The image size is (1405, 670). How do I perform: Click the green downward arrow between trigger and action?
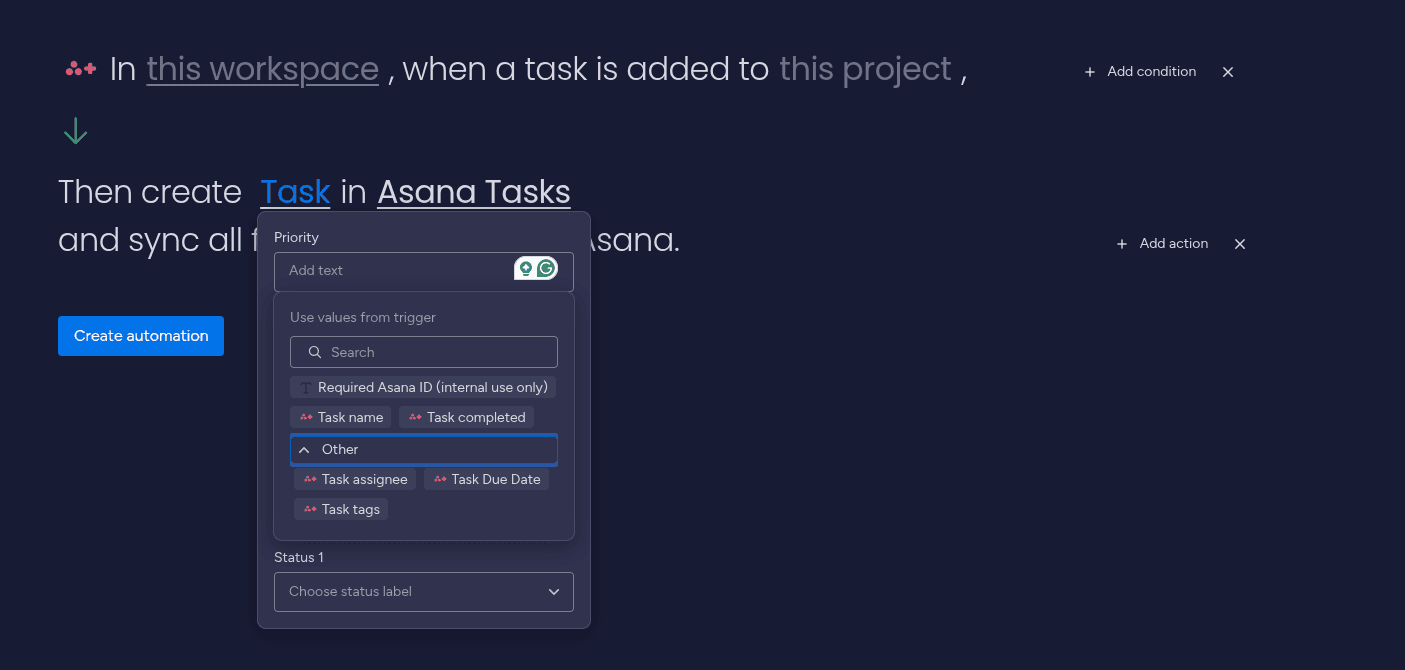pyautogui.click(x=75, y=130)
